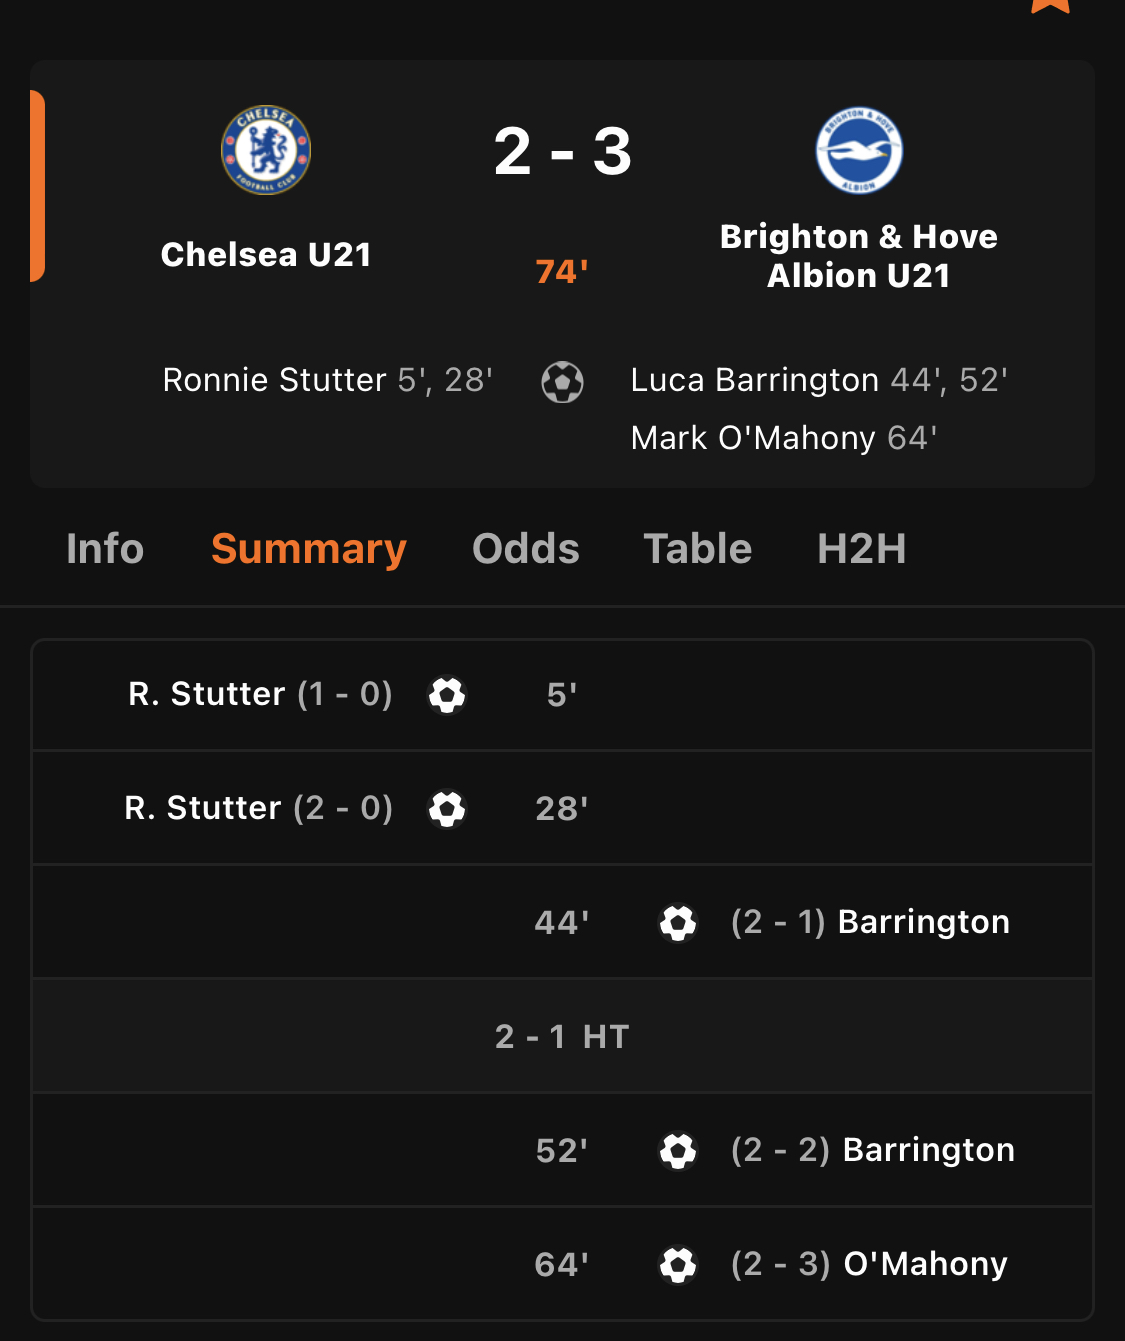Switch to the H2H tab
The image size is (1125, 1341).
(862, 549)
